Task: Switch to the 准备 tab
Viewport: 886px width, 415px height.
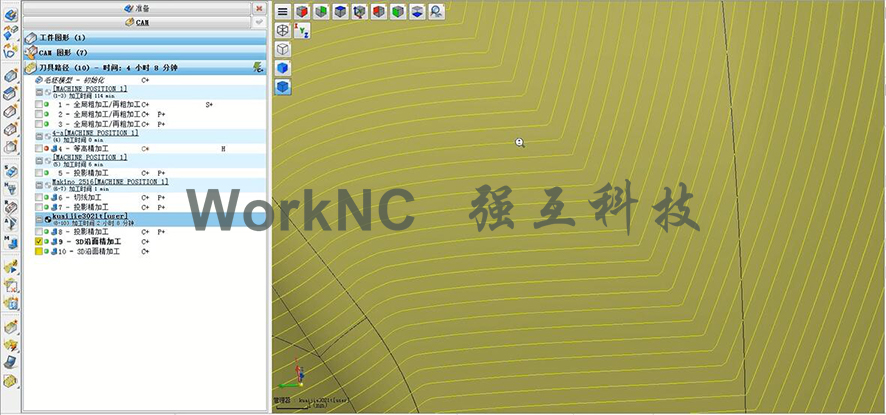Action: click(x=137, y=8)
